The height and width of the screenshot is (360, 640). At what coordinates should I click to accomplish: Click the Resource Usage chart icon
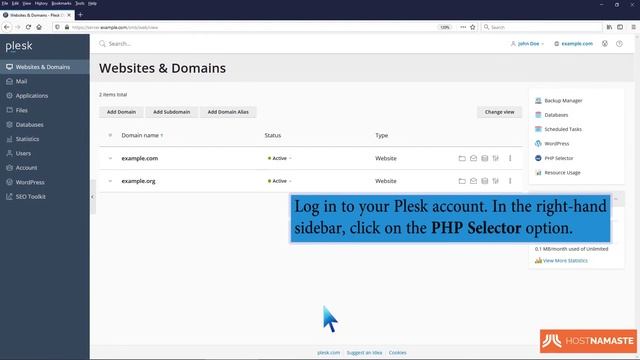coord(538,173)
